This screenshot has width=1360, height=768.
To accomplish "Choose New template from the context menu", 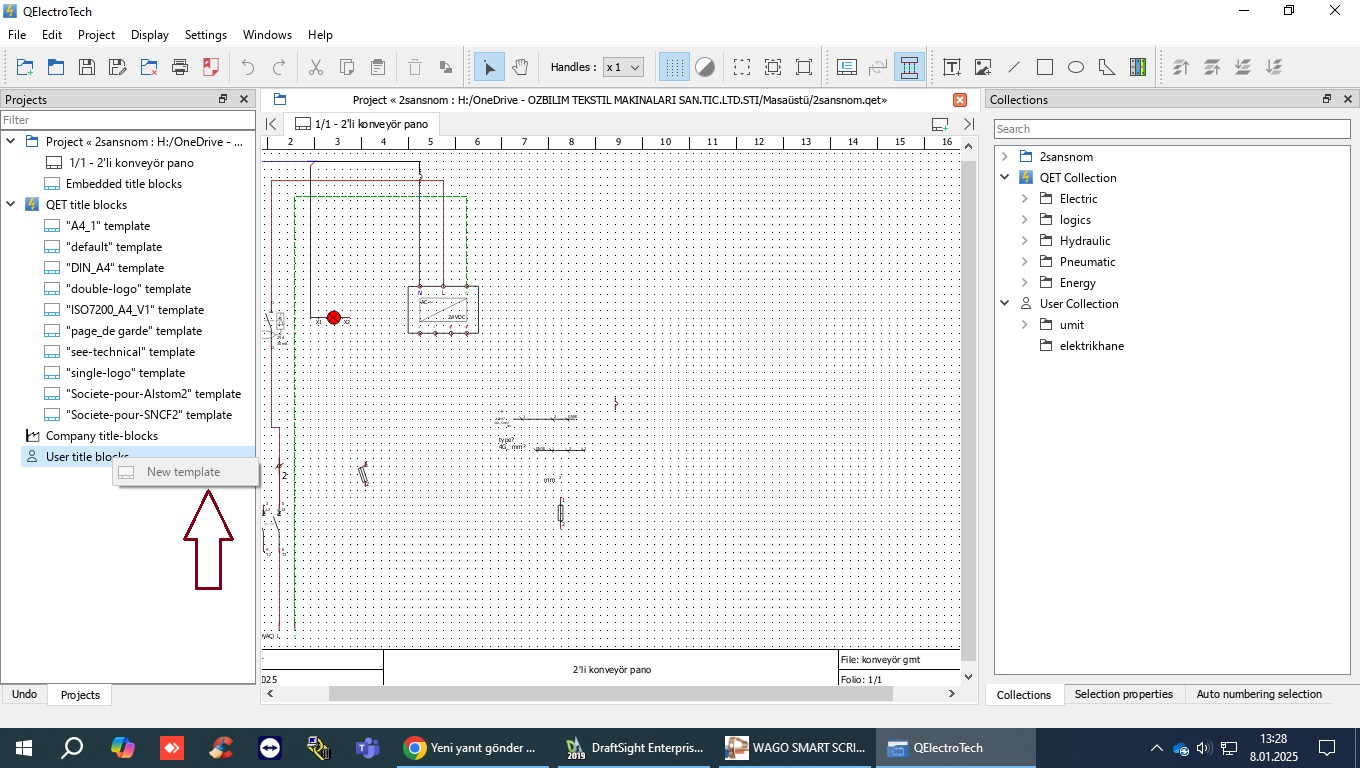I will point(183,472).
